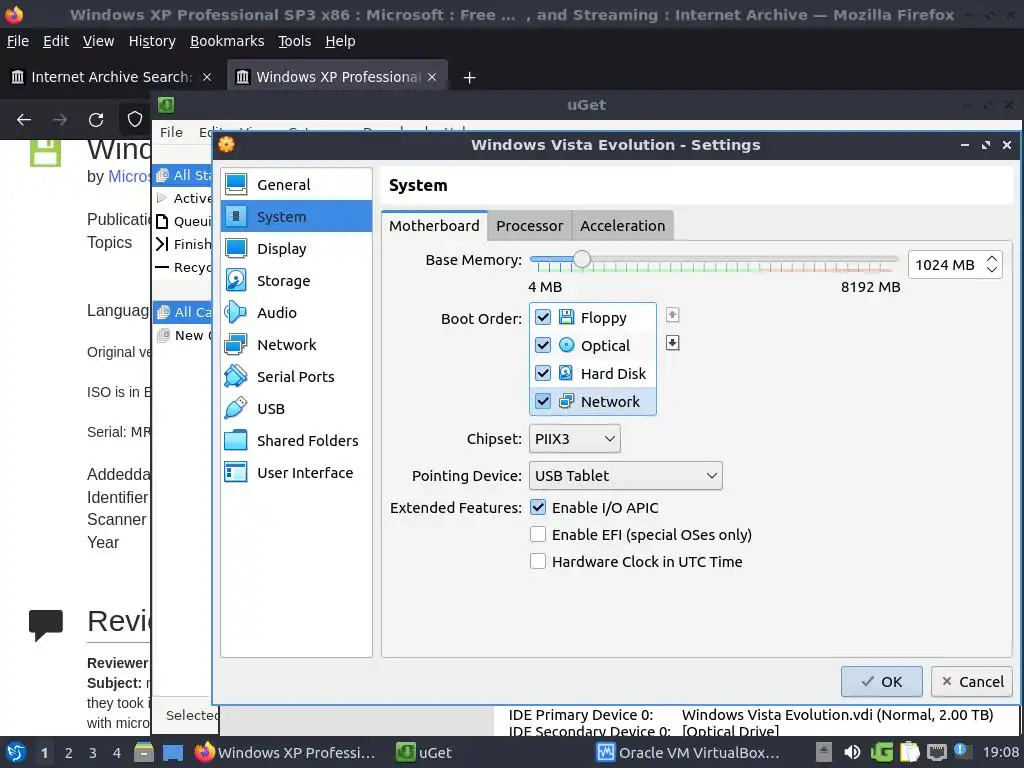Open the General settings category
This screenshot has height=768, width=1024.
(296, 185)
